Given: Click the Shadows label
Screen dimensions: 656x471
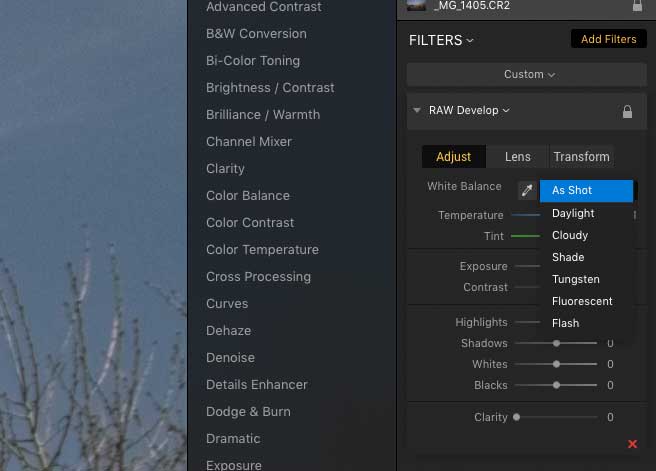Looking at the screenshot, I should pyautogui.click(x=484, y=343).
